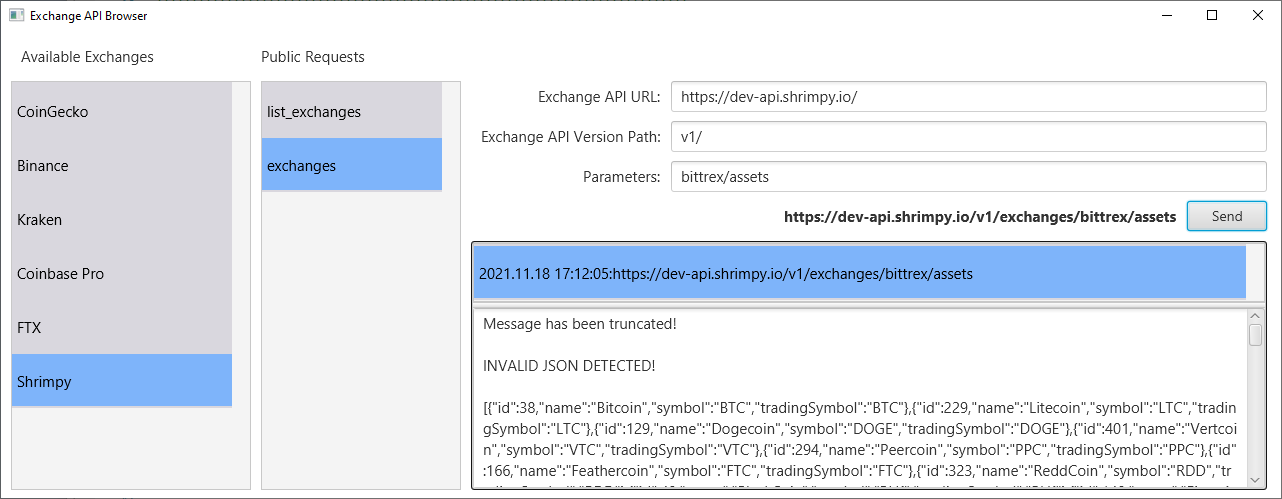Click the Exchange API URL field

coord(968,97)
